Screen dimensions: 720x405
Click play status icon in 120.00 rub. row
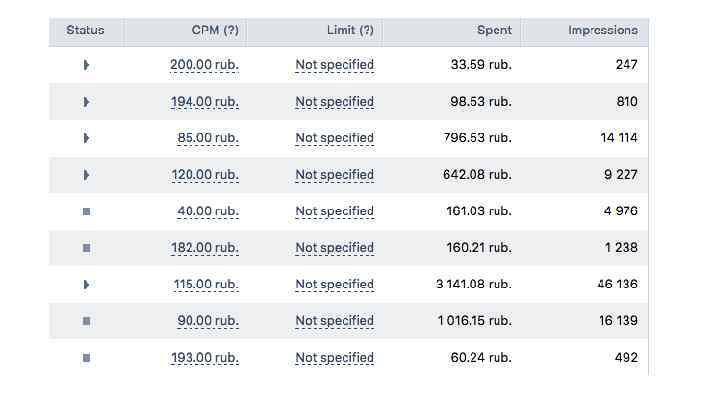[x=86, y=175]
